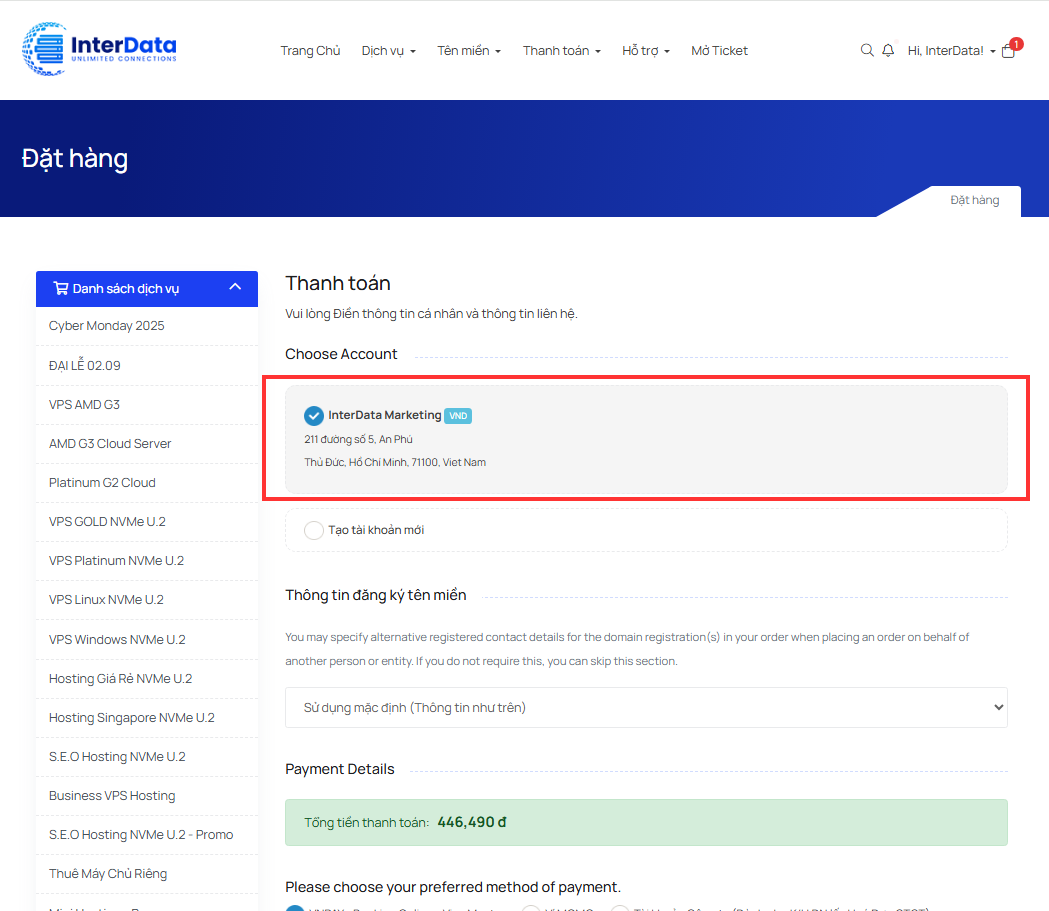Open VPS Windows NVMe U.2 category

(x=147, y=639)
